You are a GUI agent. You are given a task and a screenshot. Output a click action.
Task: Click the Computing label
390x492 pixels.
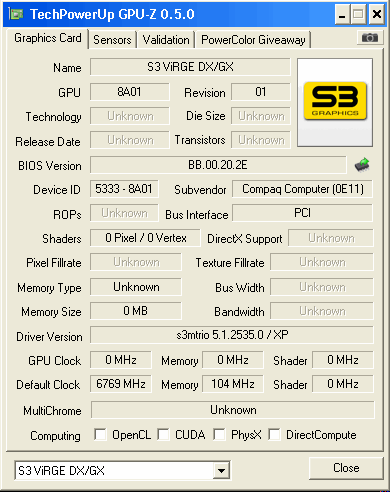(55, 436)
